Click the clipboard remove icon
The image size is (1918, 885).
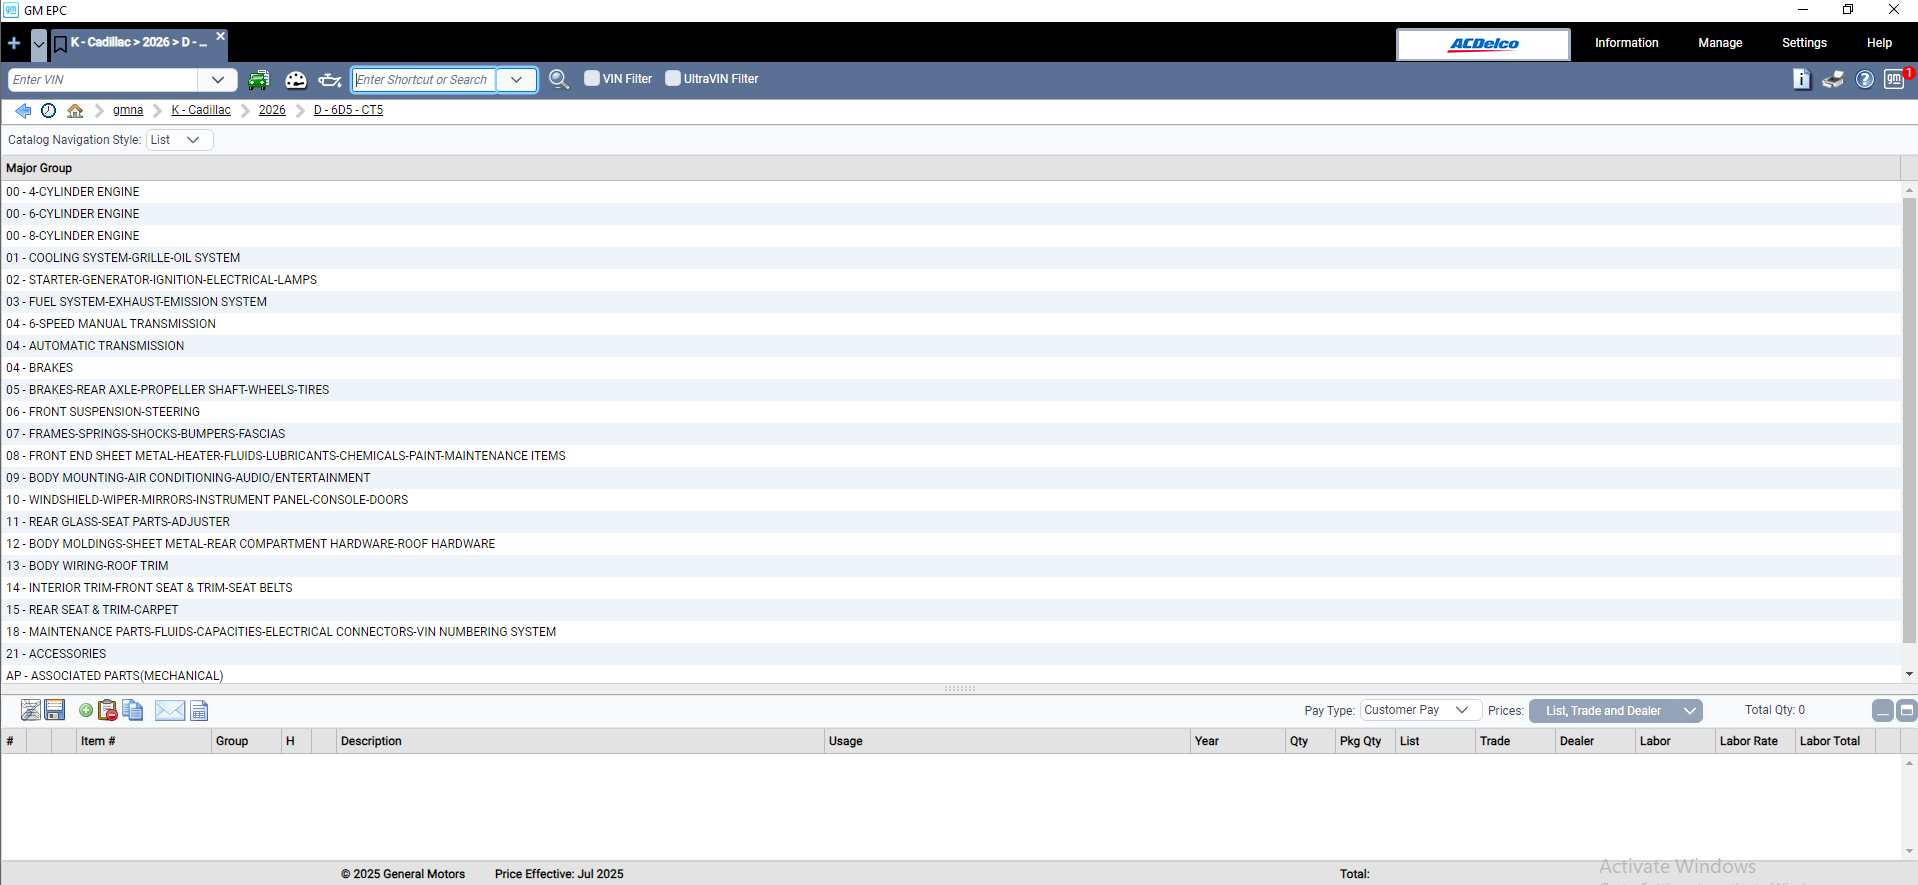pos(108,710)
